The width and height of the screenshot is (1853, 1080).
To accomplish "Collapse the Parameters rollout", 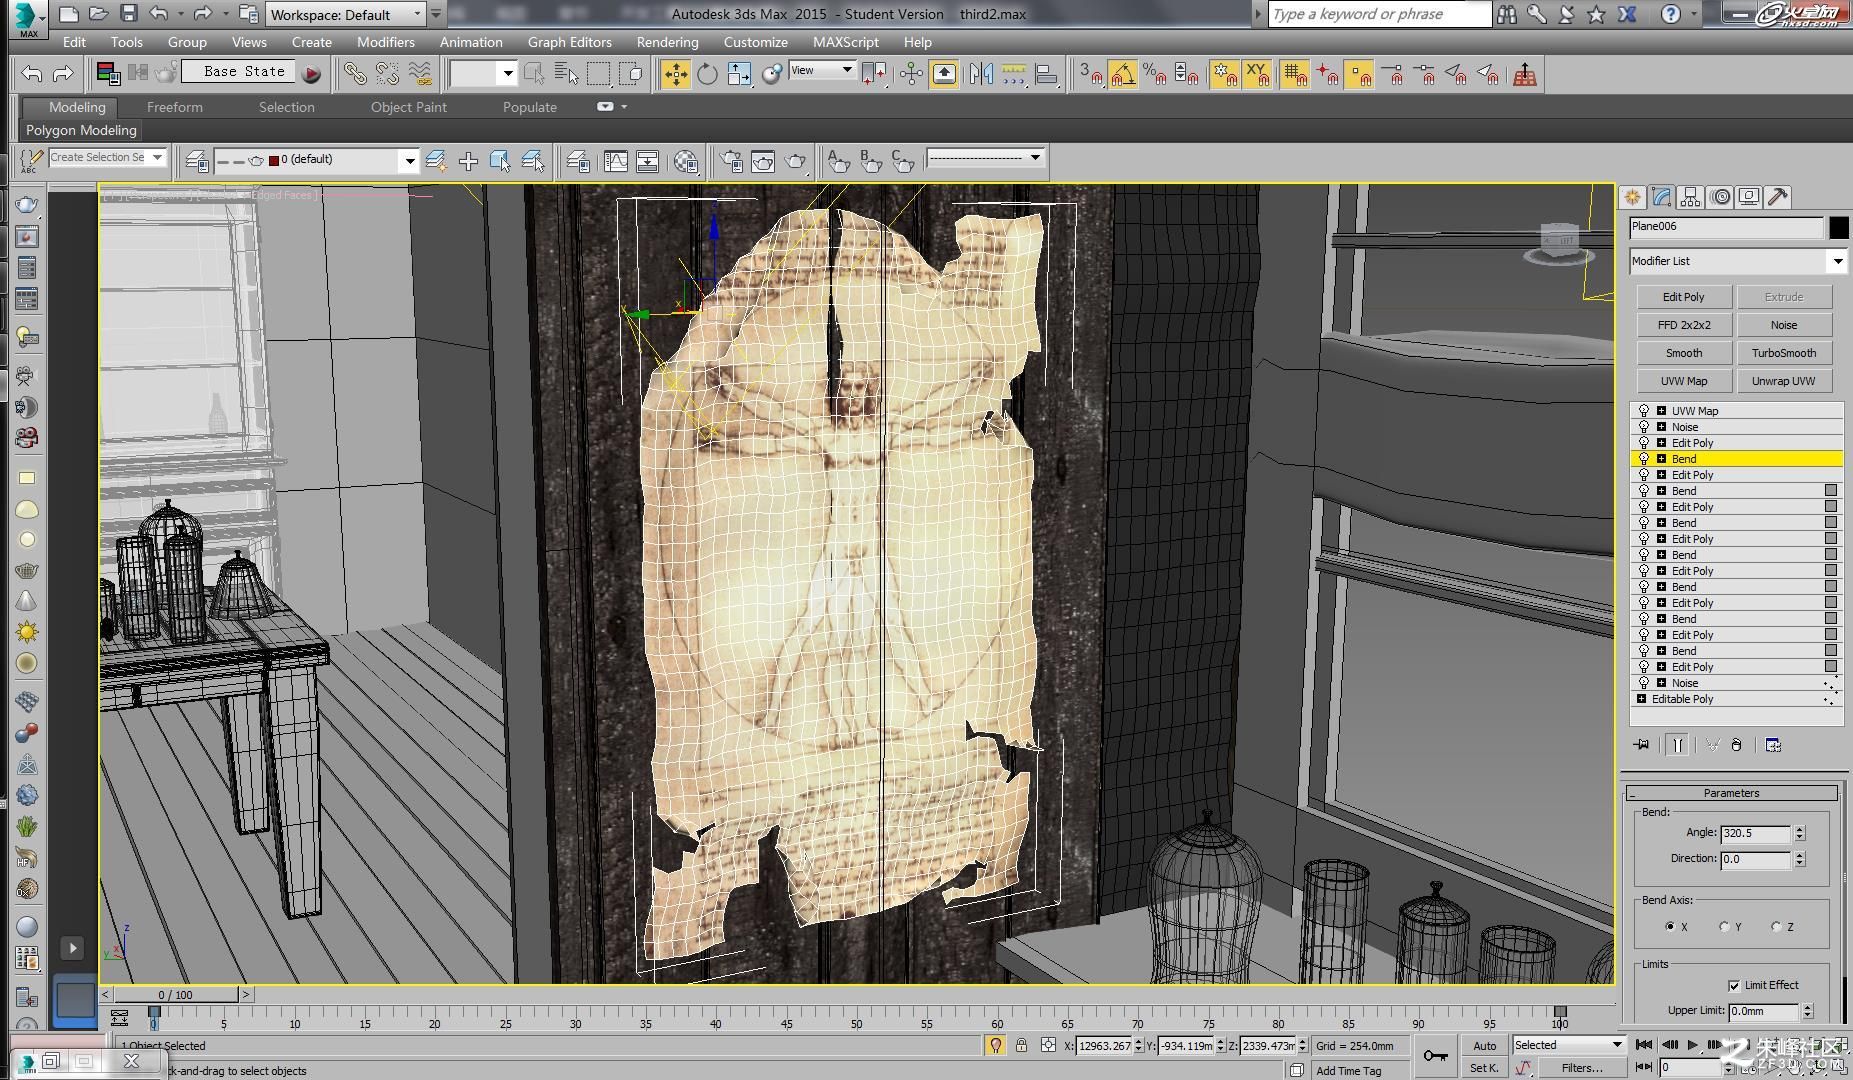I will click(1732, 793).
